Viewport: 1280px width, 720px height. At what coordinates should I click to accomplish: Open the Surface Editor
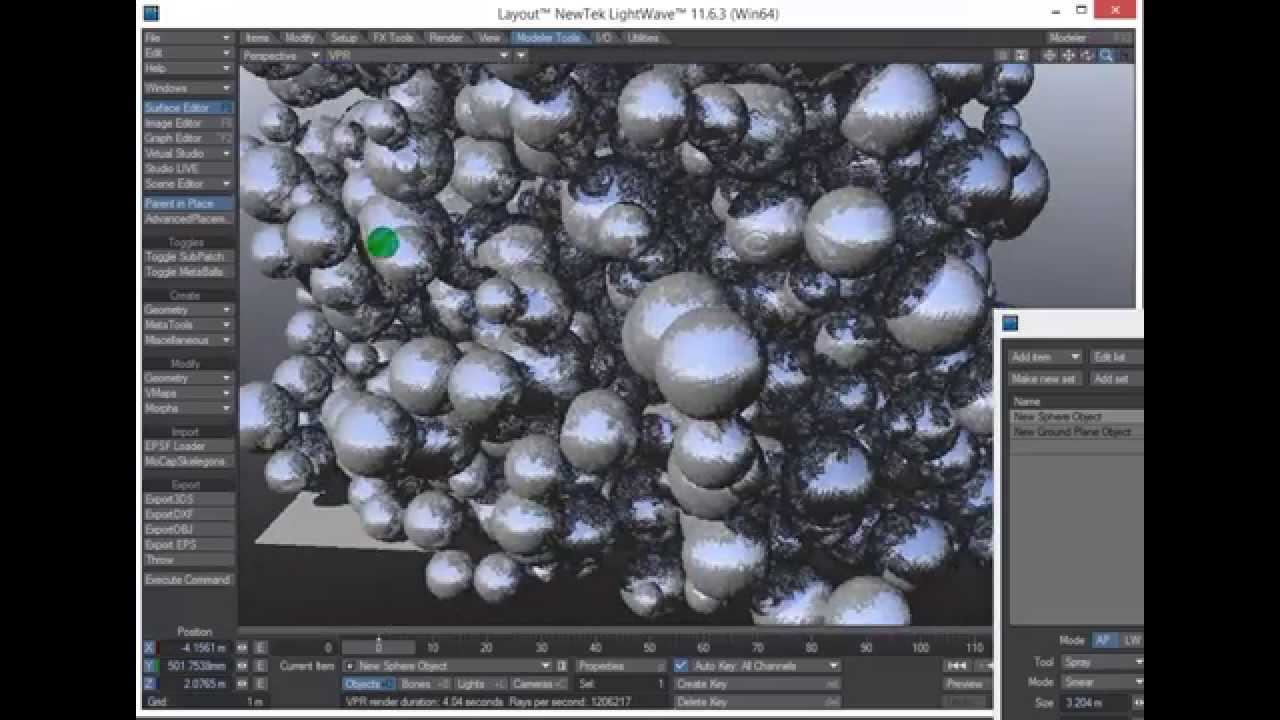tap(188, 108)
